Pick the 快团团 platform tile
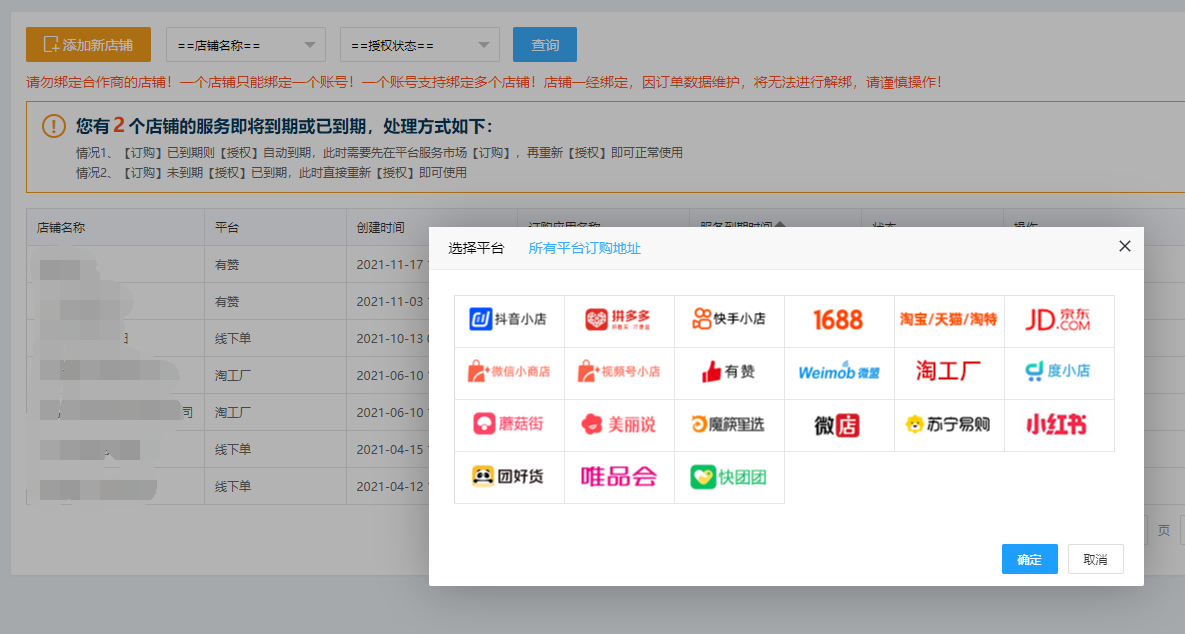Screen dimensions: 1185x634 point(729,477)
